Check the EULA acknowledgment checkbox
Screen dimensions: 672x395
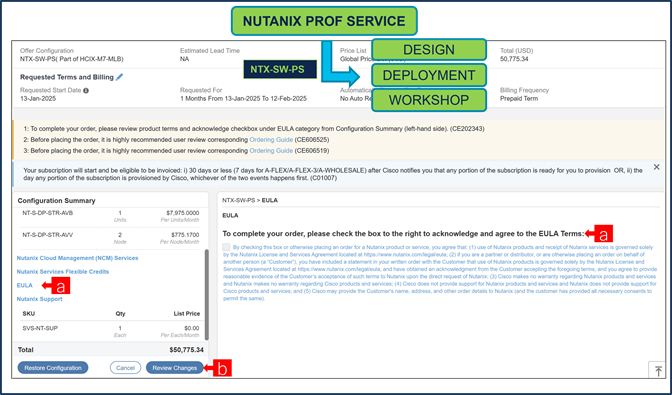pos(226,247)
